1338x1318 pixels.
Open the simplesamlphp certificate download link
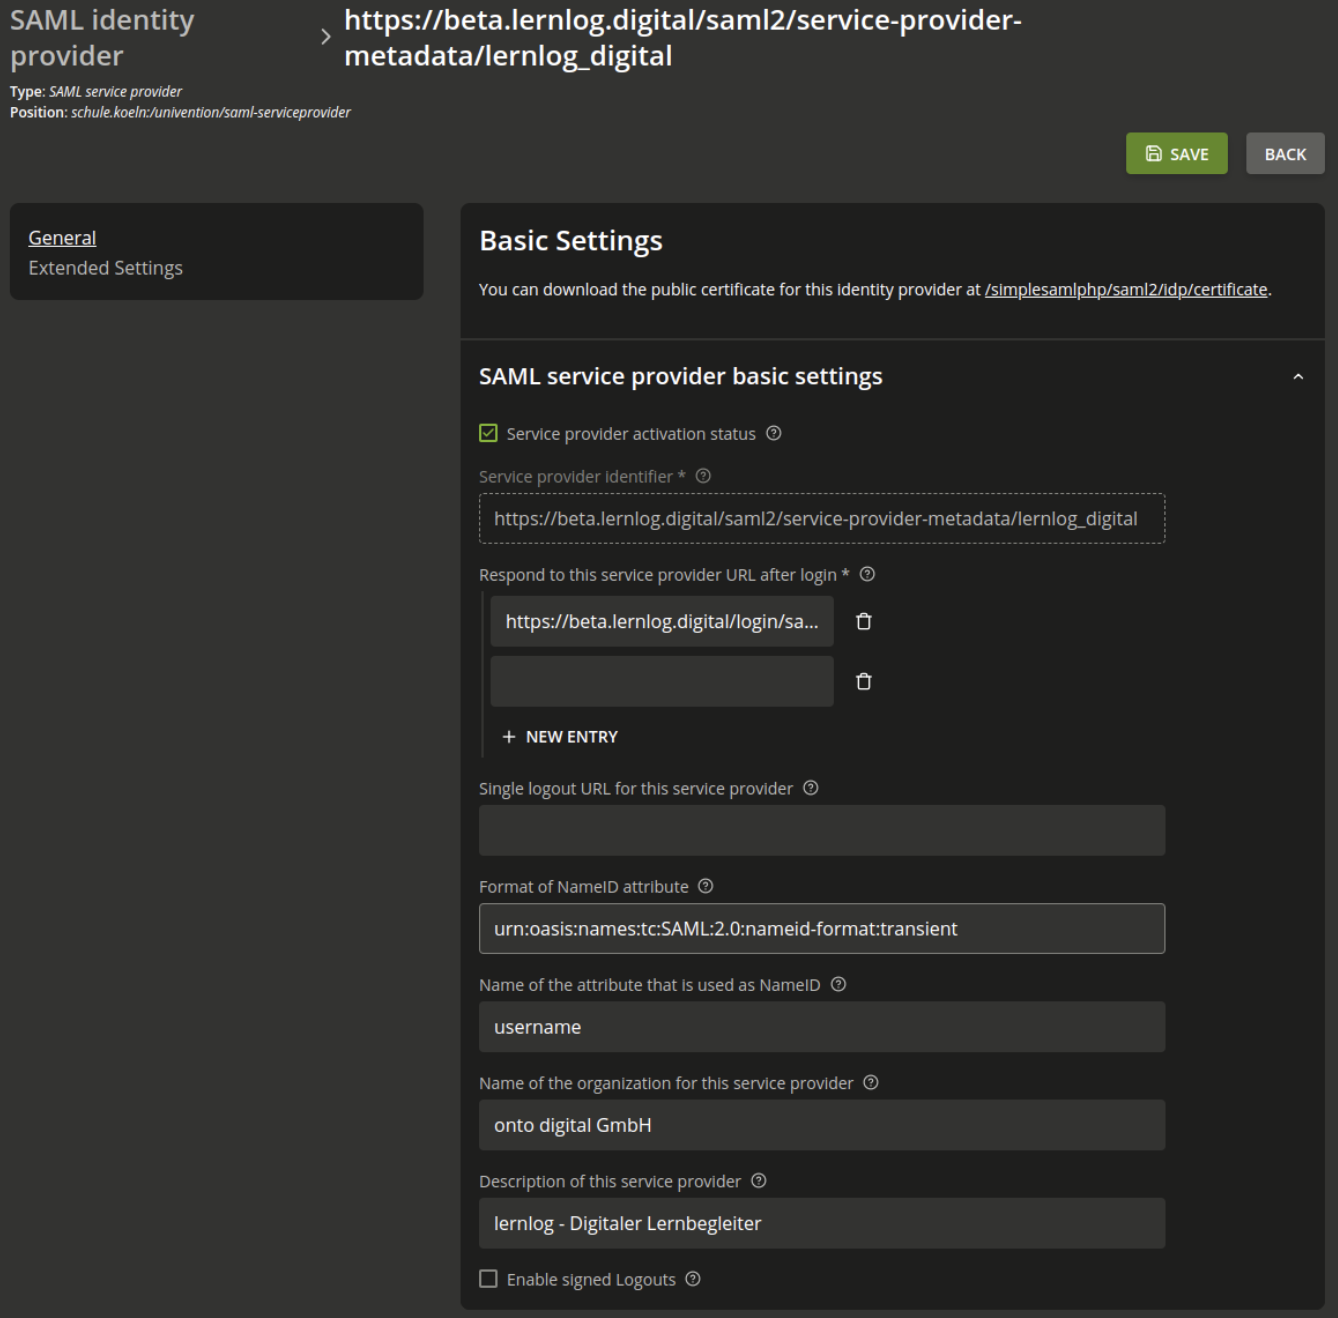tap(1126, 290)
